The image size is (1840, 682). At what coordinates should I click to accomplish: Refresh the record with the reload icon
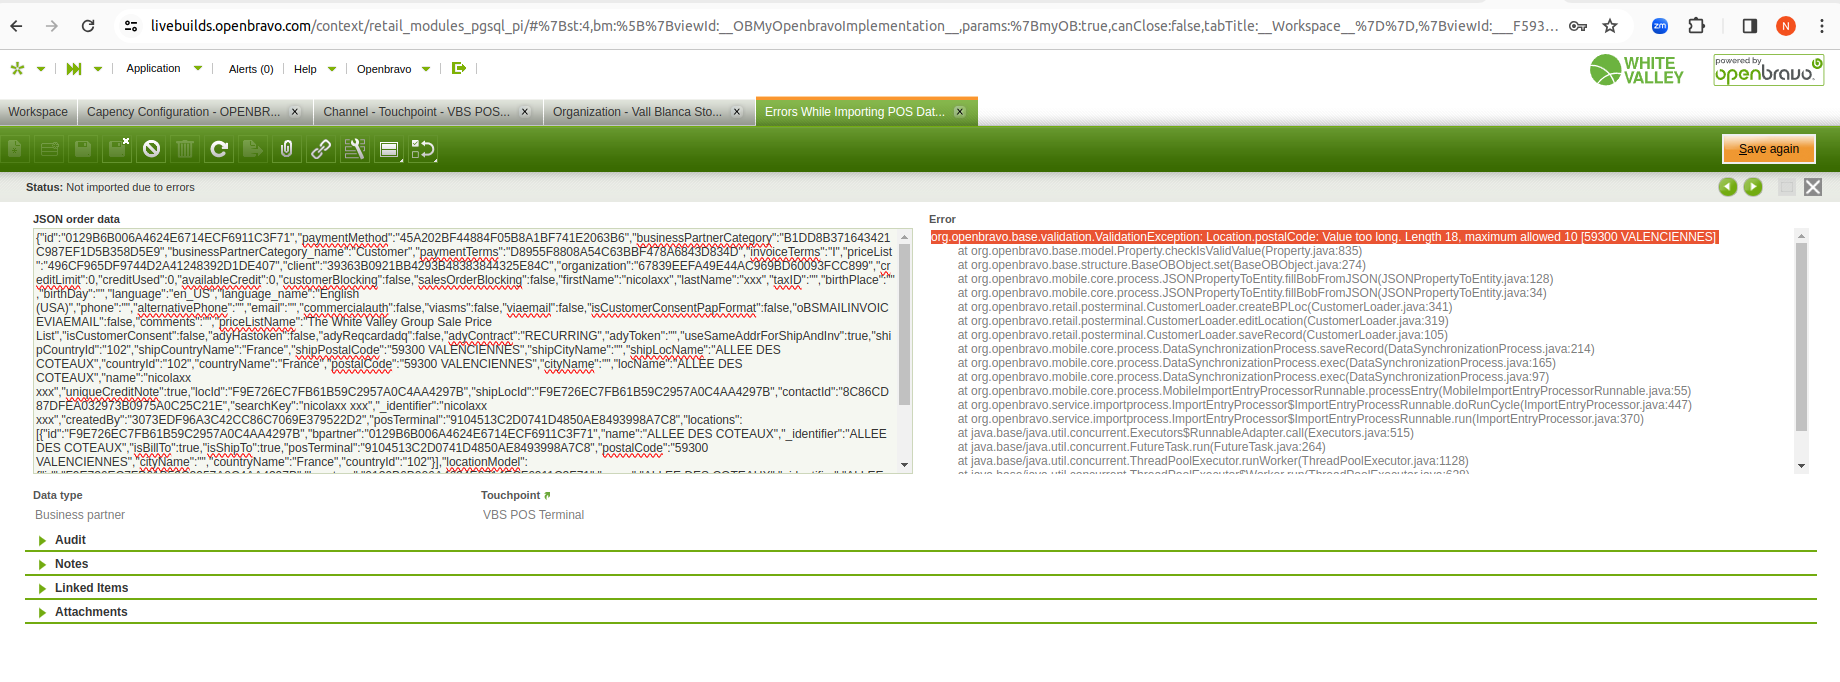(x=219, y=149)
